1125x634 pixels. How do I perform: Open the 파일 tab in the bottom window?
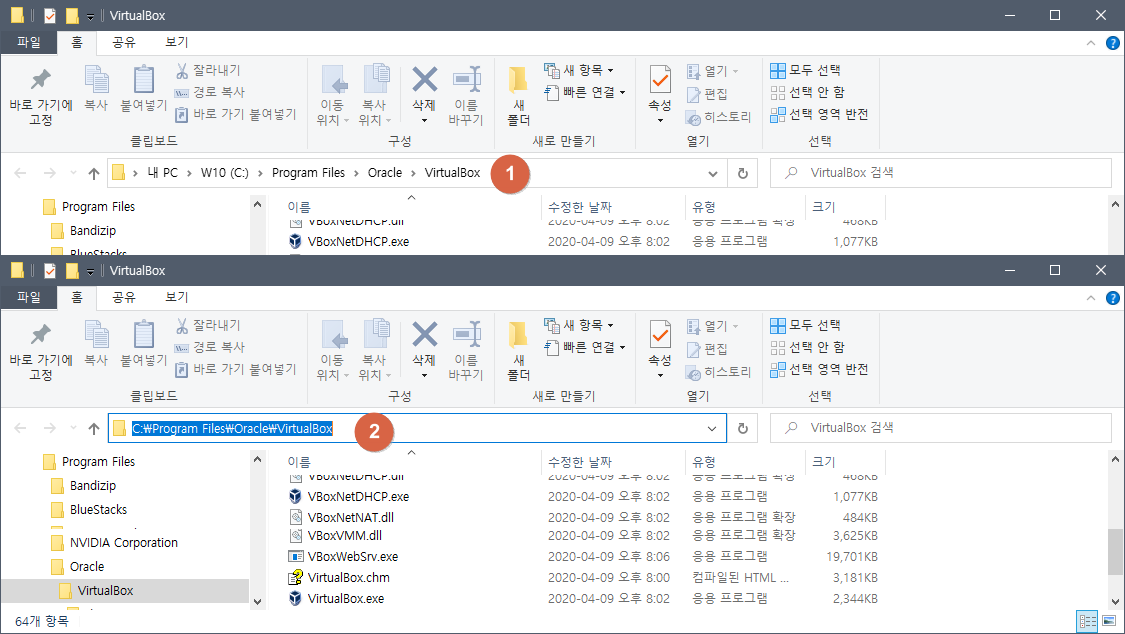point(29,297)
